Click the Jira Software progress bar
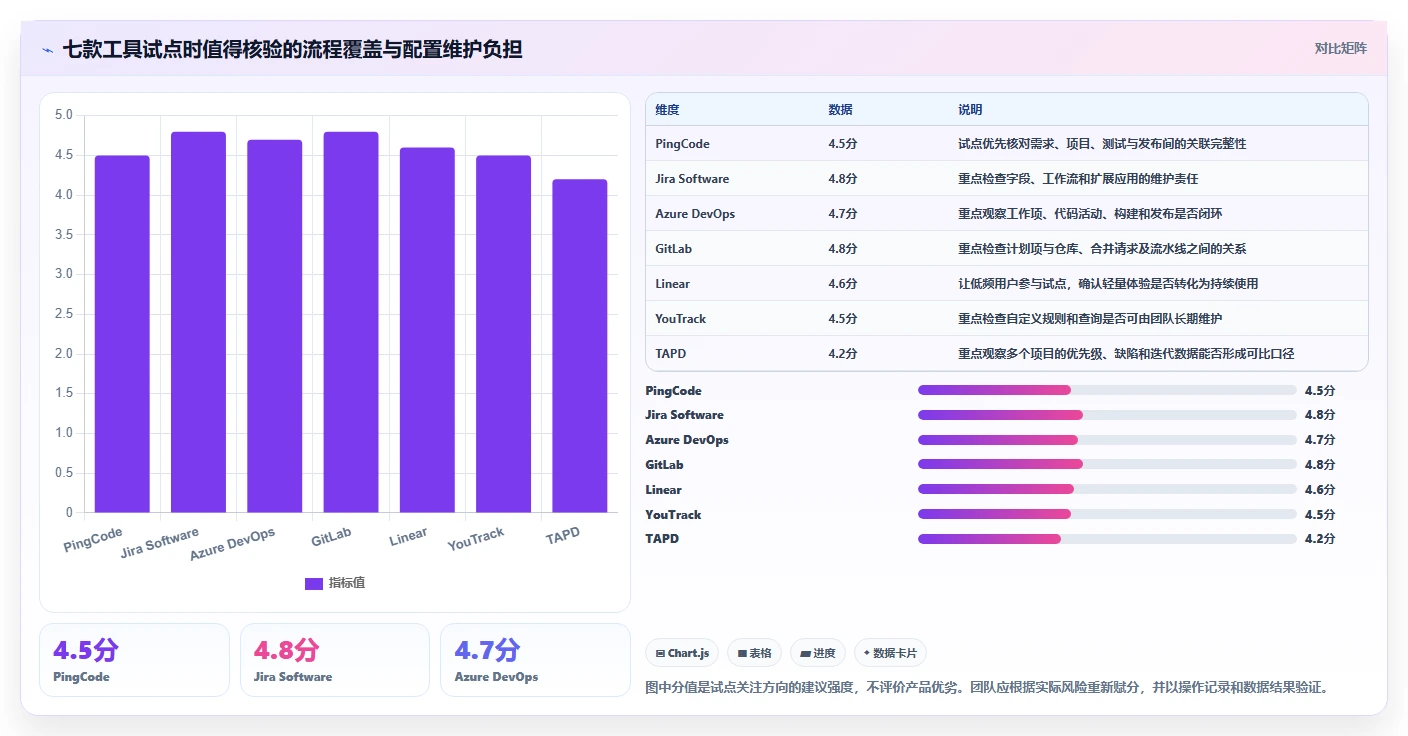1408x736 pixels. click(x=1107, y=415)
